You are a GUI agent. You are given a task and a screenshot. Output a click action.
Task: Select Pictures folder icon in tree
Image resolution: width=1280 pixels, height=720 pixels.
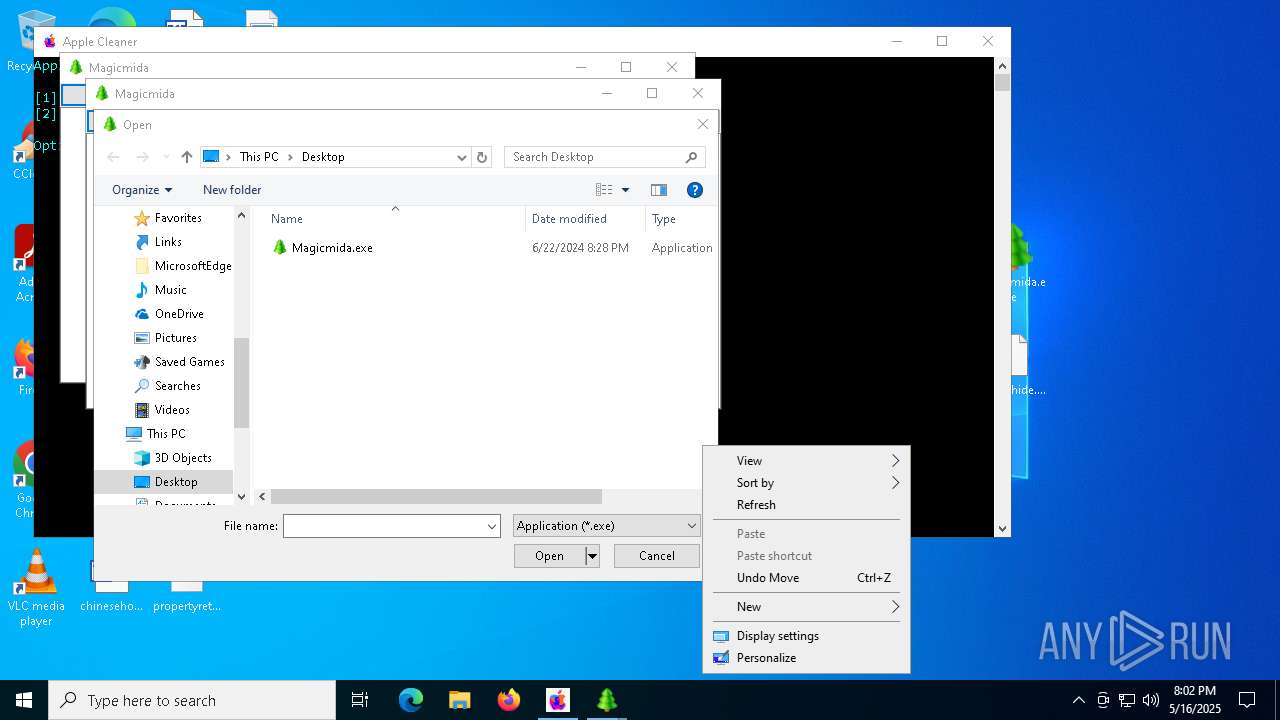tap(142, 338)
